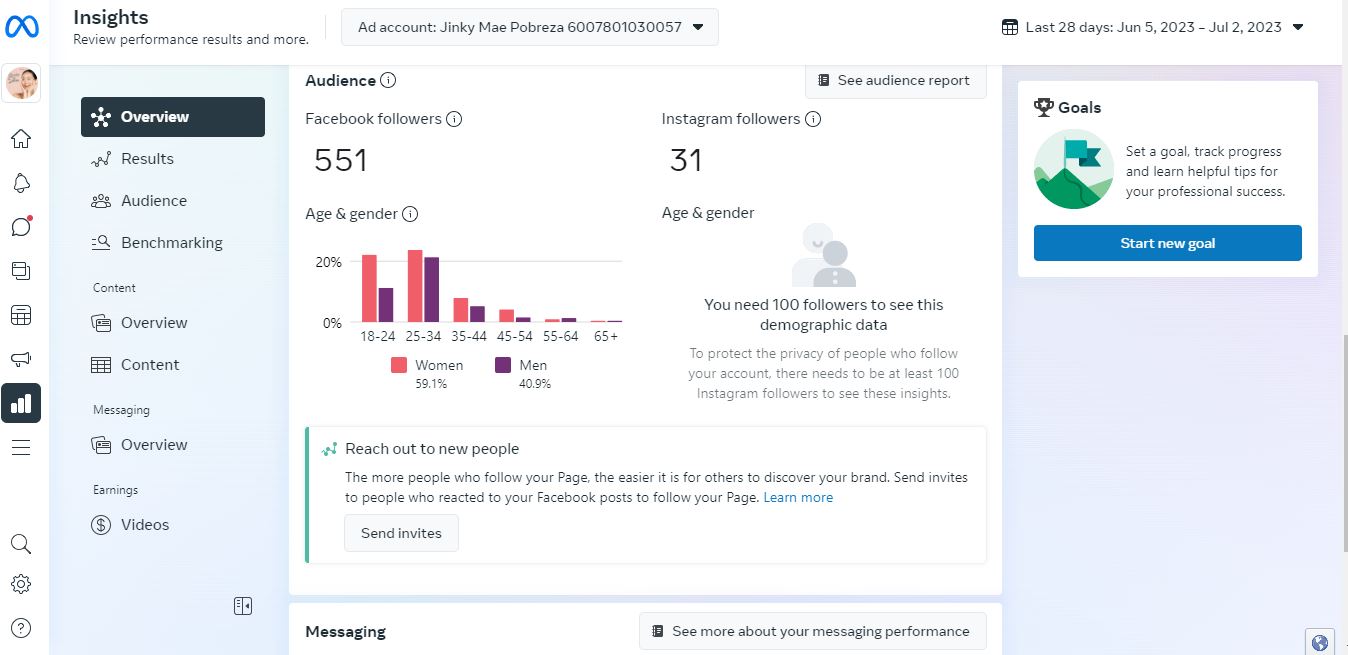The height and width of the screenshot is (655, 1348).
Task: Open Ads megaphone icon
Action: (x=21, y=359)
